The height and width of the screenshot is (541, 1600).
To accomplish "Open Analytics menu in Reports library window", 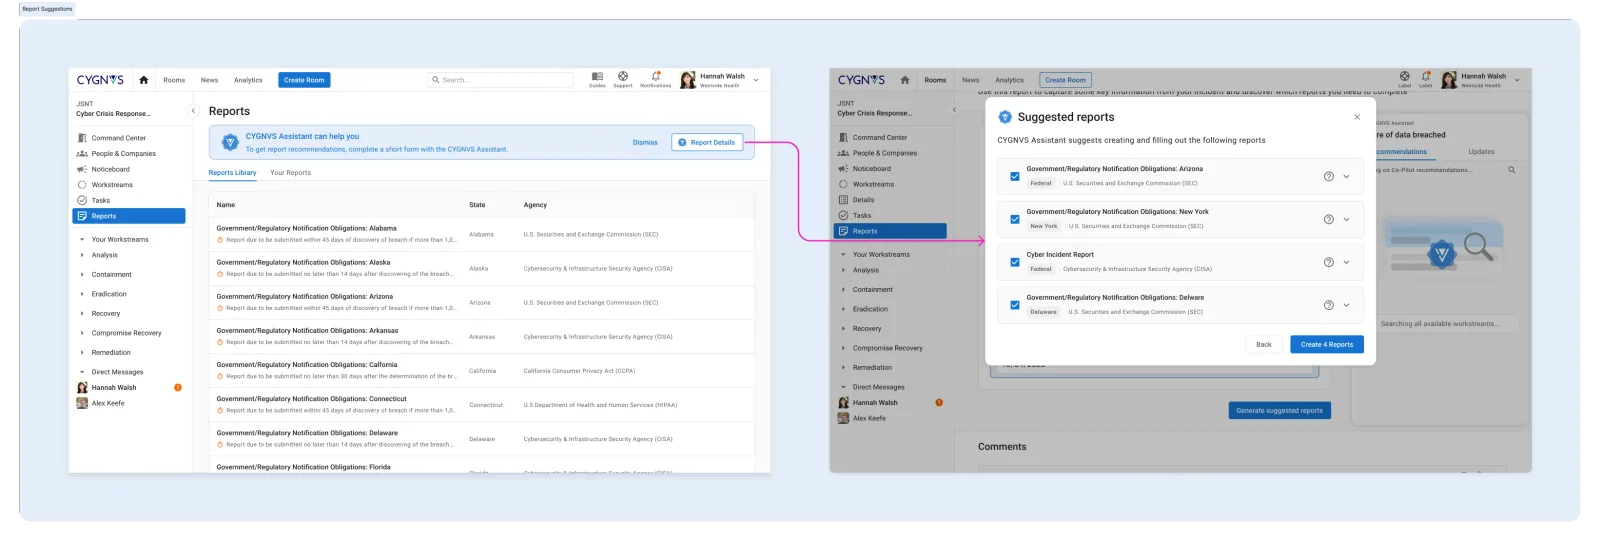I will point(248,80).
